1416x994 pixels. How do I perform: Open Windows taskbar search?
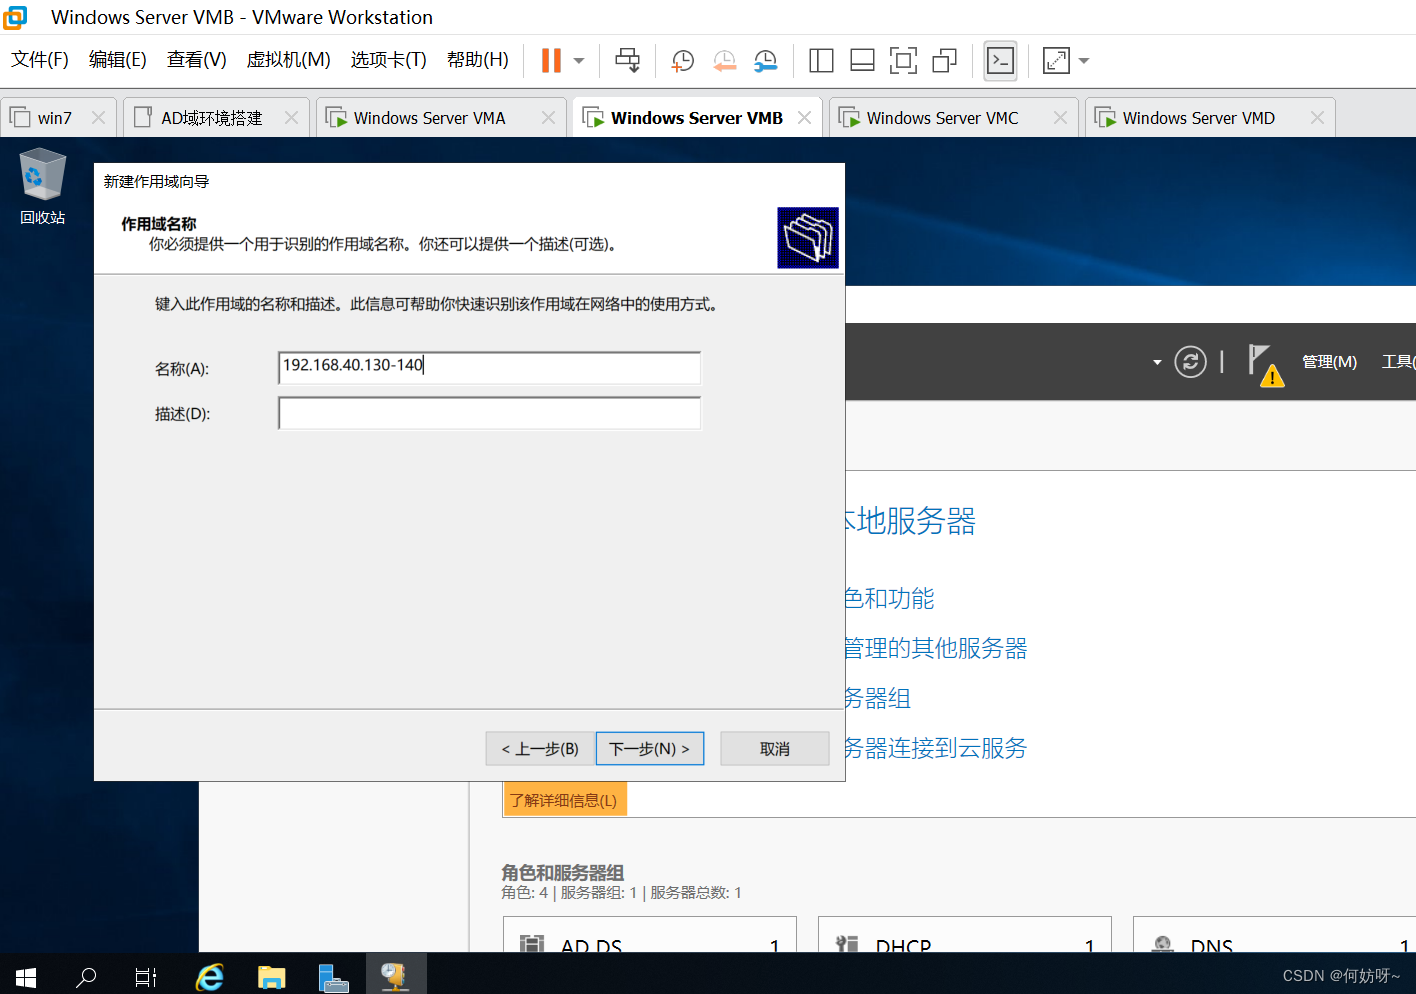tap(86, 976)
